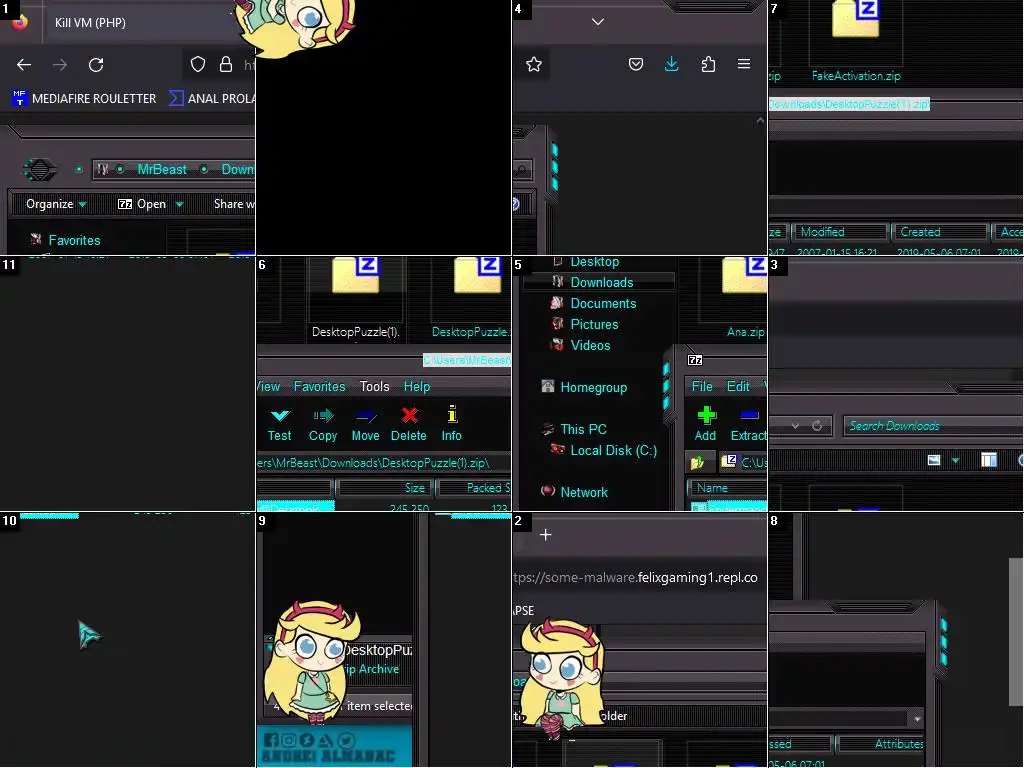Click the felixgaming1.repl.co URL bar
Screen dimensions: 1024x768
[637, 577]
